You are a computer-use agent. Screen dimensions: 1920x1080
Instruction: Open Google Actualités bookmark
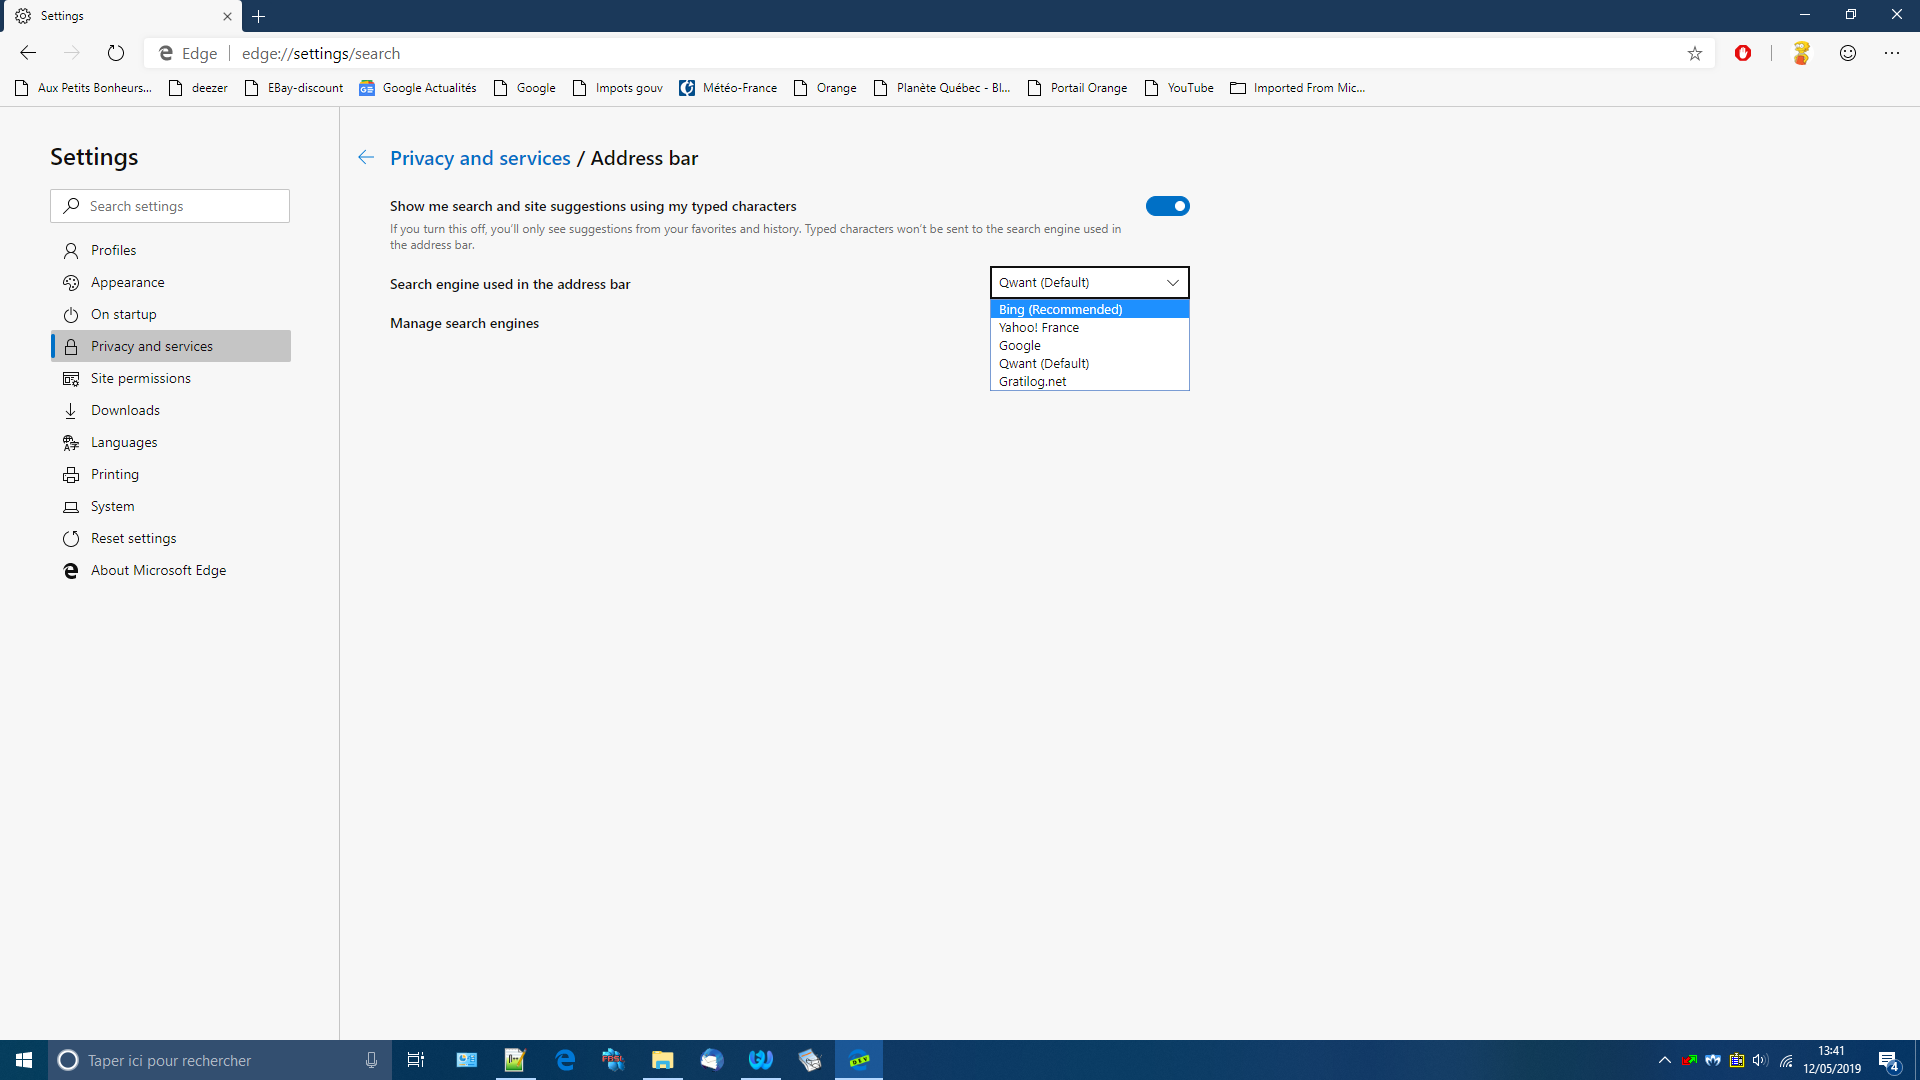point(418,88)
